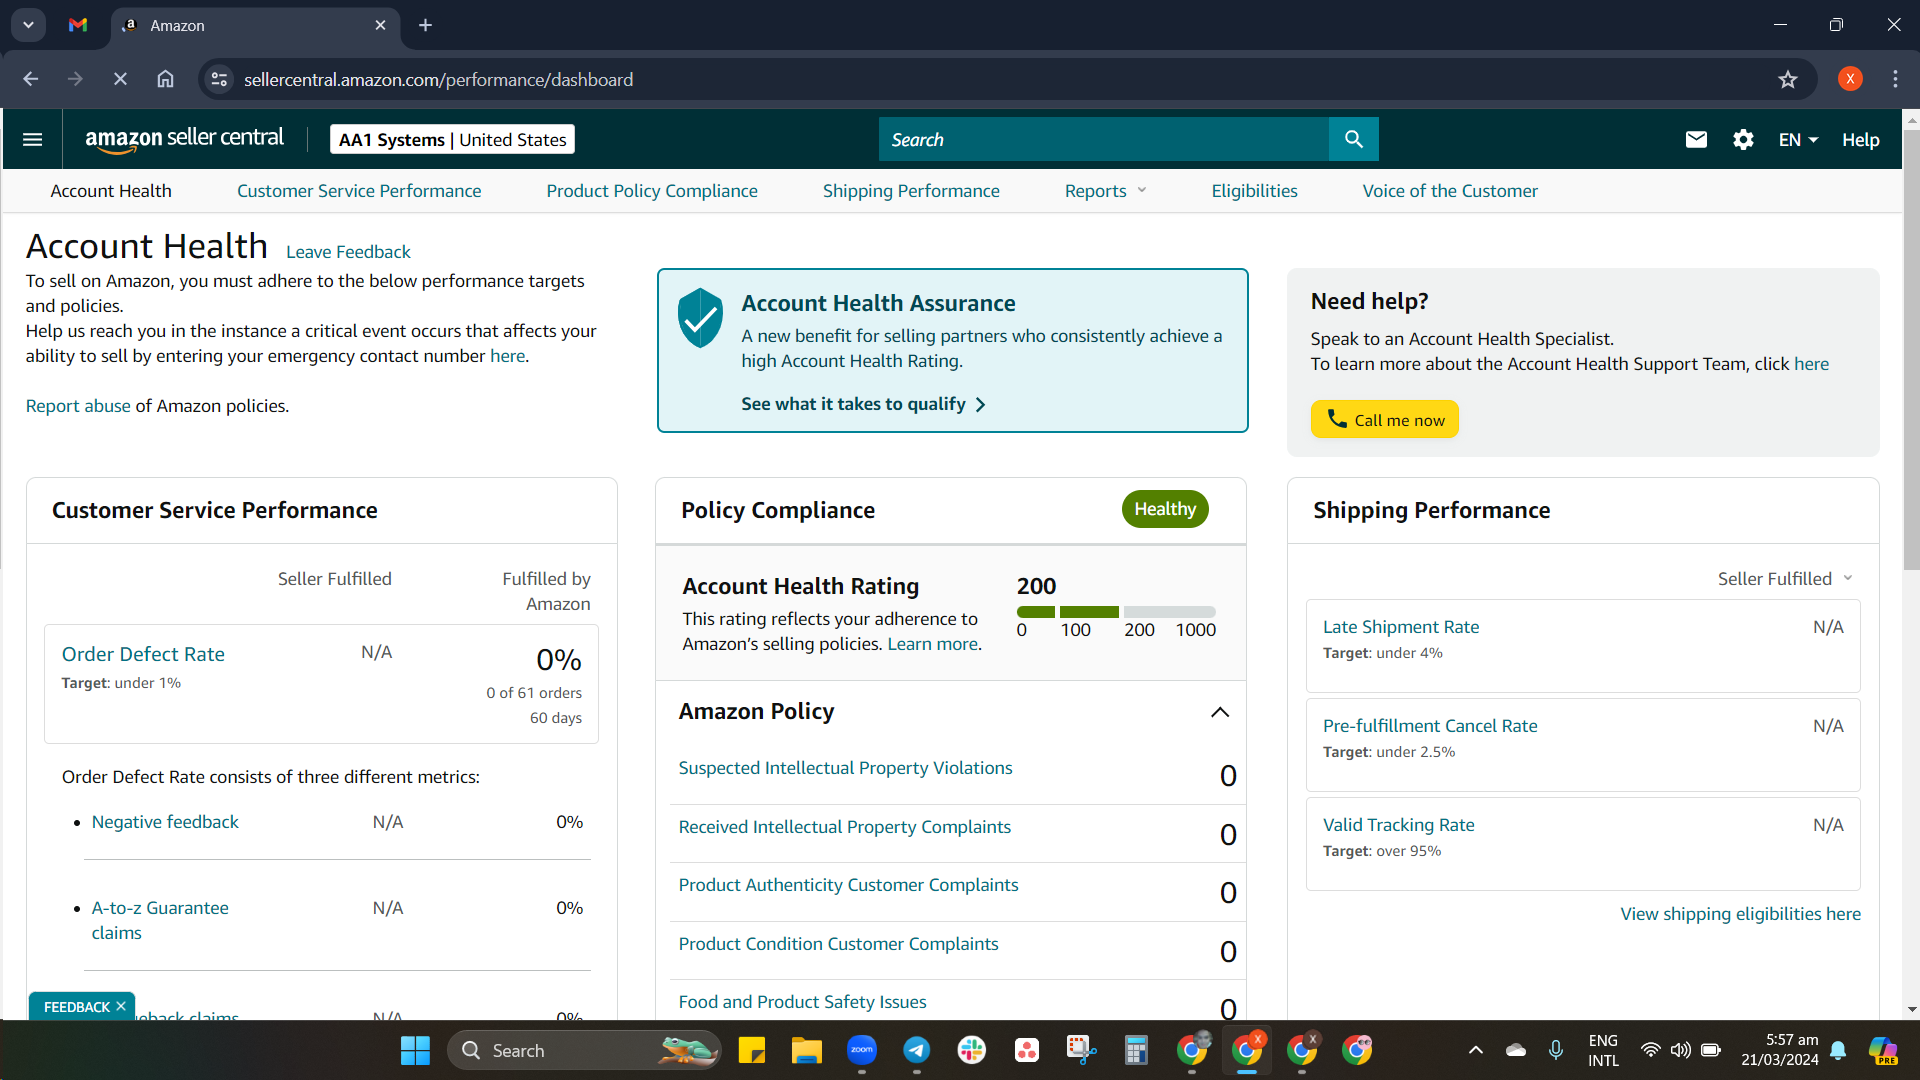Open the tab search dropdown in Chrome

click(x=28, y=25)
